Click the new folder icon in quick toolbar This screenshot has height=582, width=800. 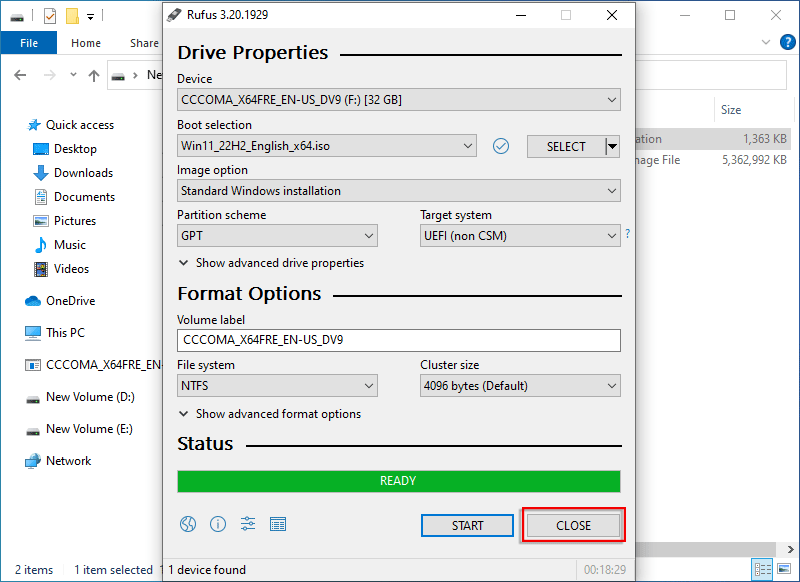(72, 16)
